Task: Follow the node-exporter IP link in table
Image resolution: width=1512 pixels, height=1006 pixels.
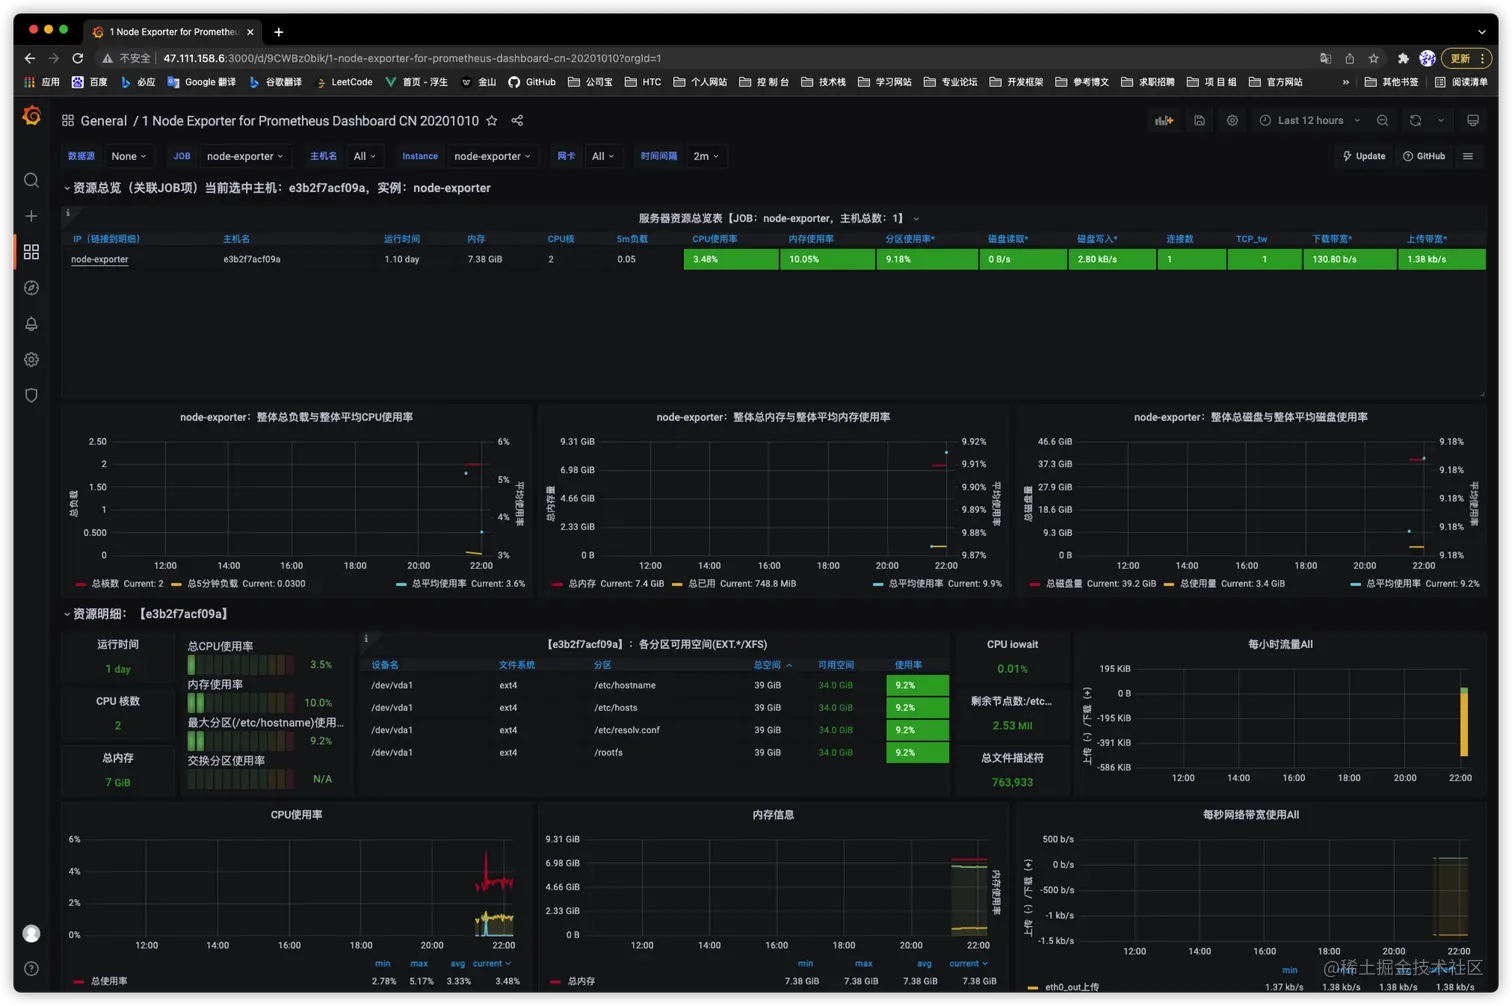Action: [100, 259]
